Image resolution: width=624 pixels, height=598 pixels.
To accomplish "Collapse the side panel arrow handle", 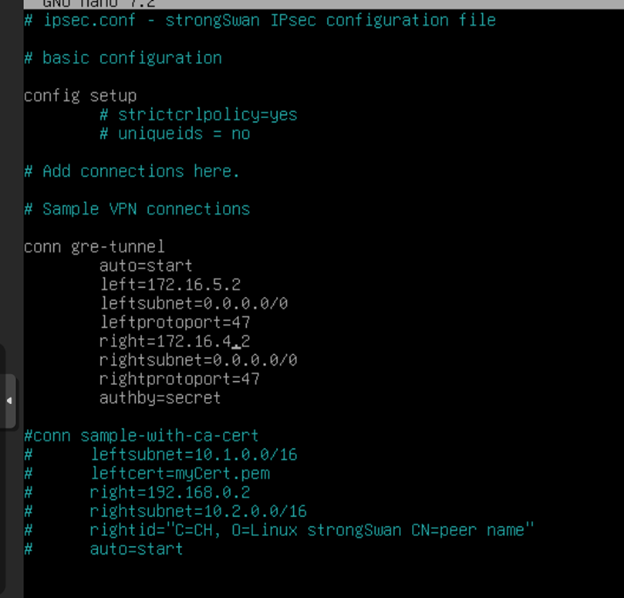I will [x=9, y=400].
